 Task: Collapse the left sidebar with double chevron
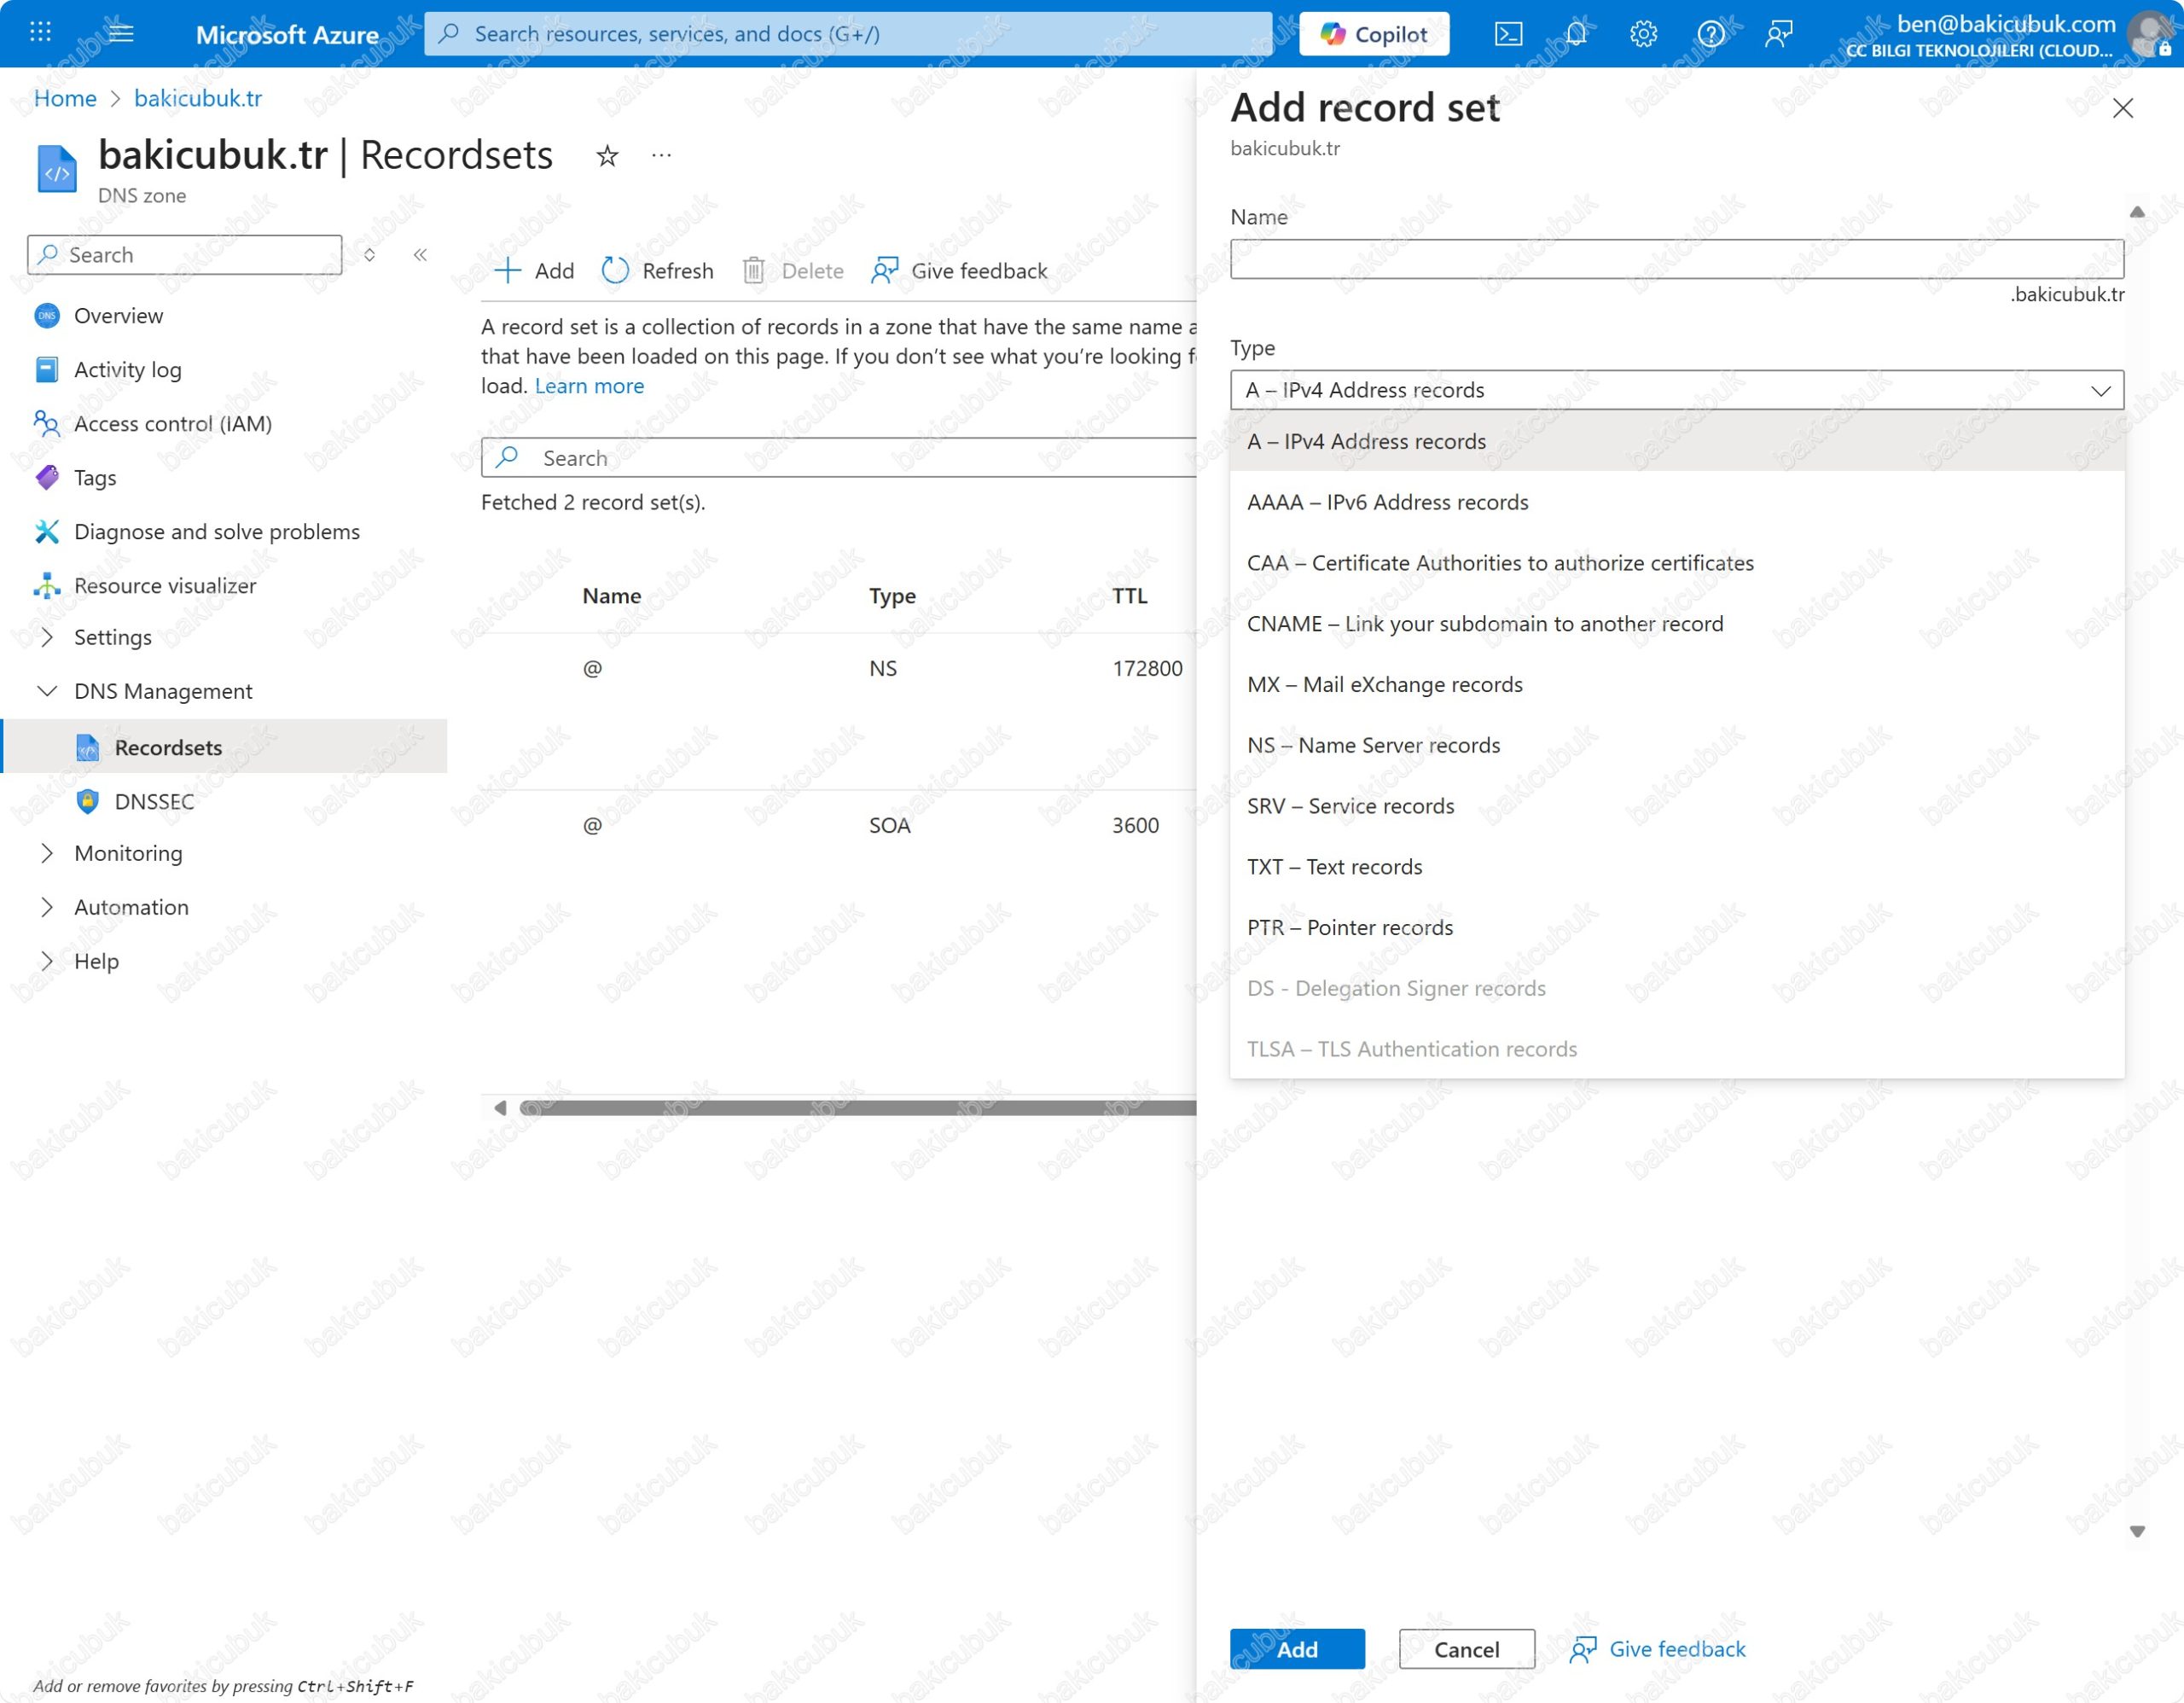[x=421, y=255]
